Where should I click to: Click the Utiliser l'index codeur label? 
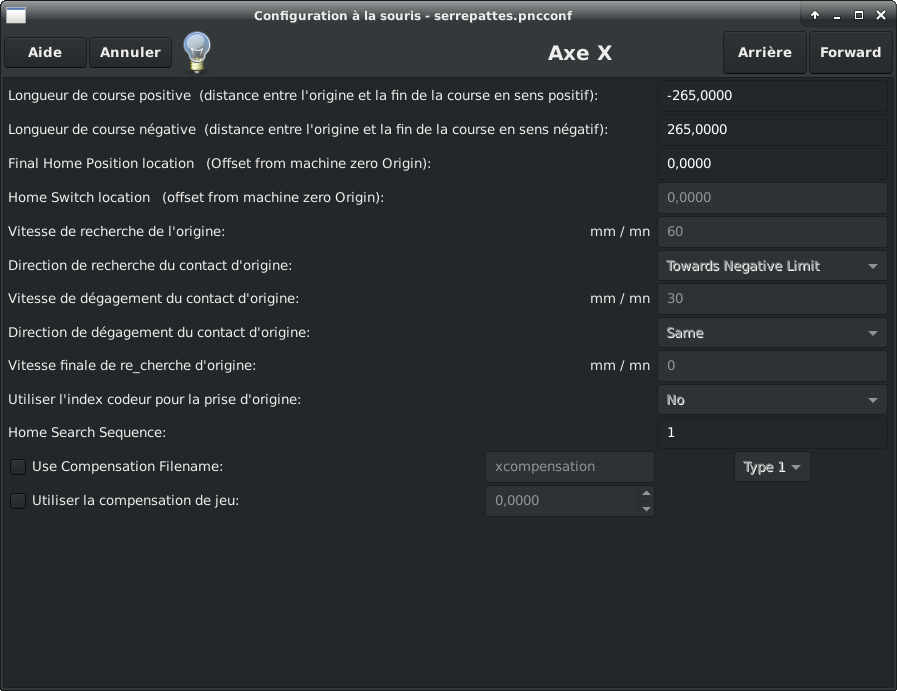point(154,399)
